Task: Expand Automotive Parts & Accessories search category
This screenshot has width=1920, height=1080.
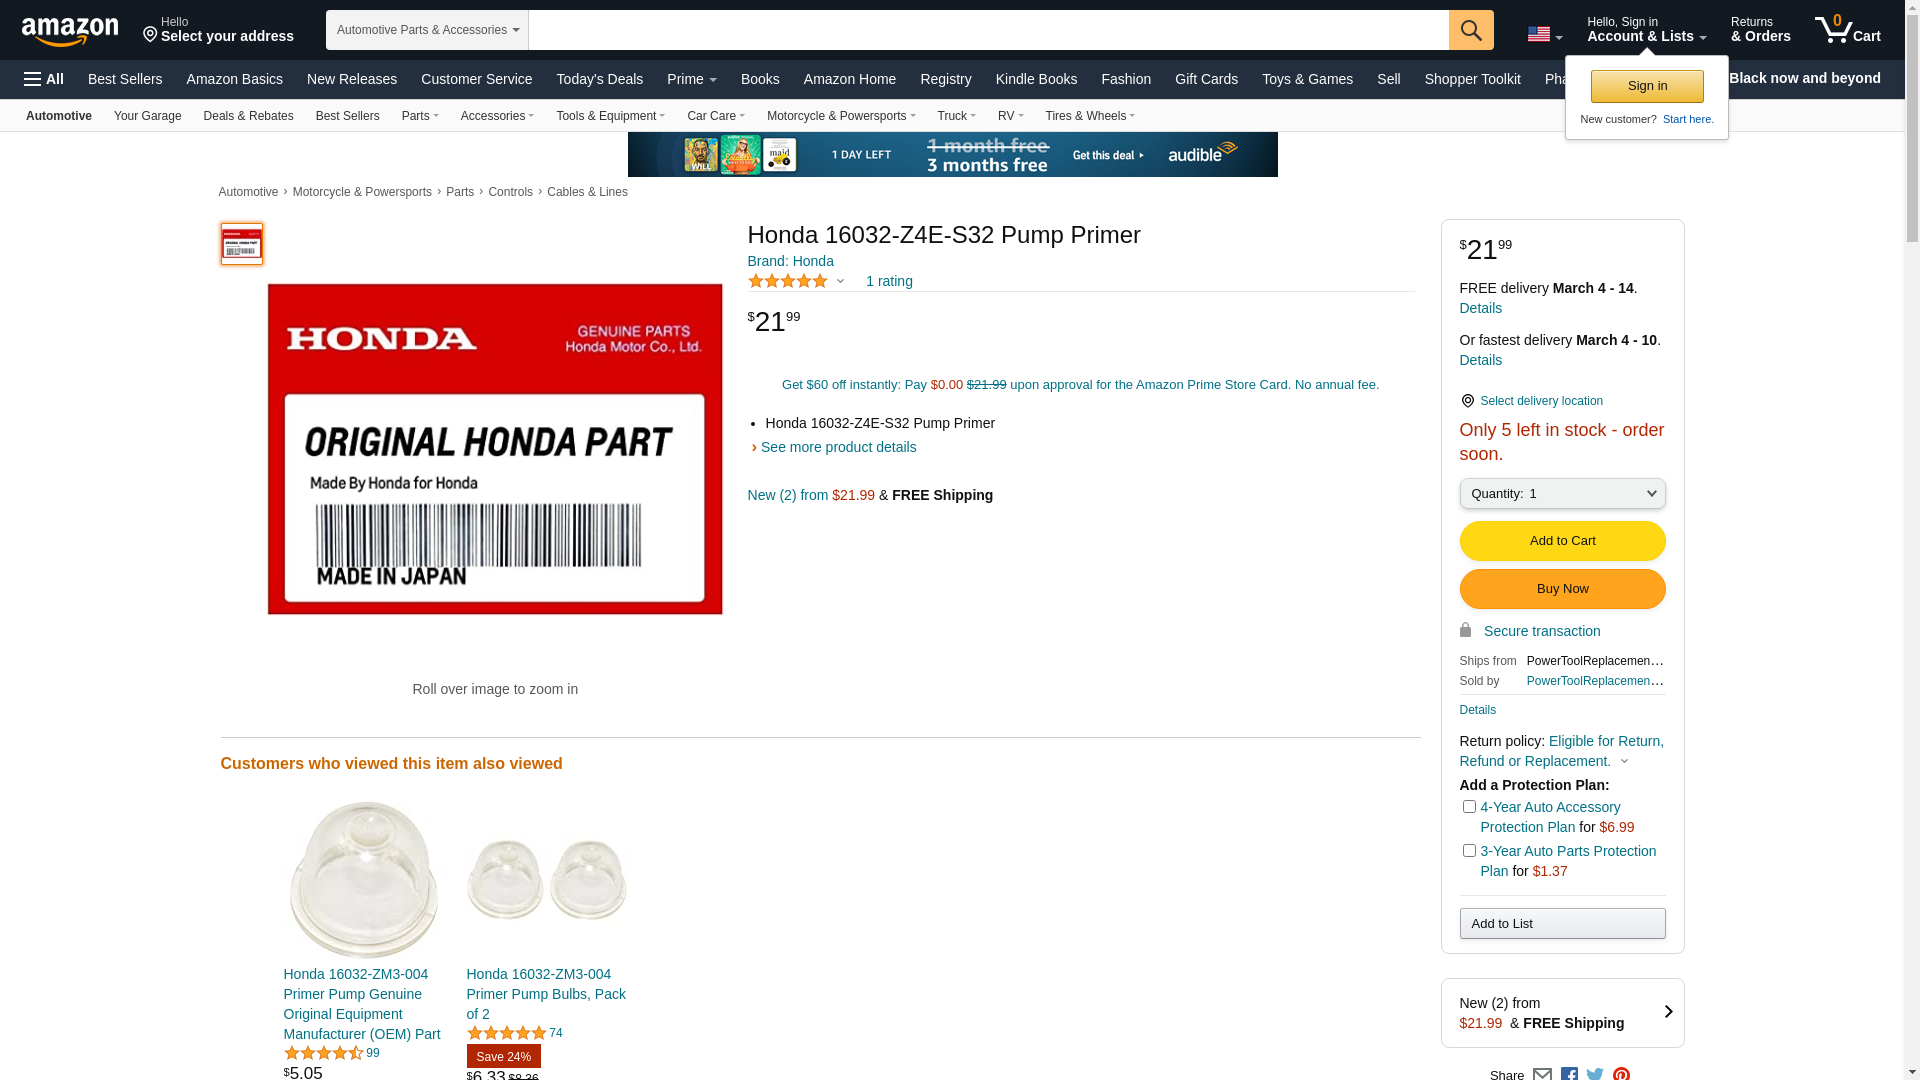Action: 427,30
